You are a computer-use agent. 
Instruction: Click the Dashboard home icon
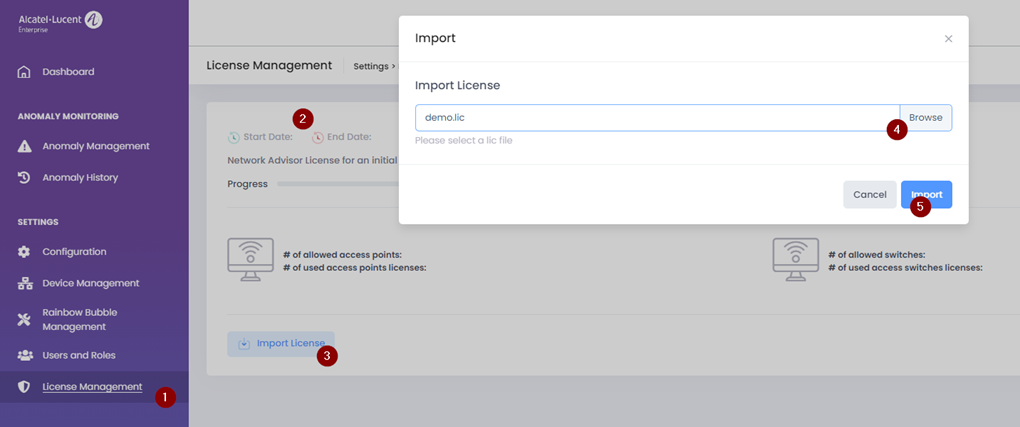point(25,72)
